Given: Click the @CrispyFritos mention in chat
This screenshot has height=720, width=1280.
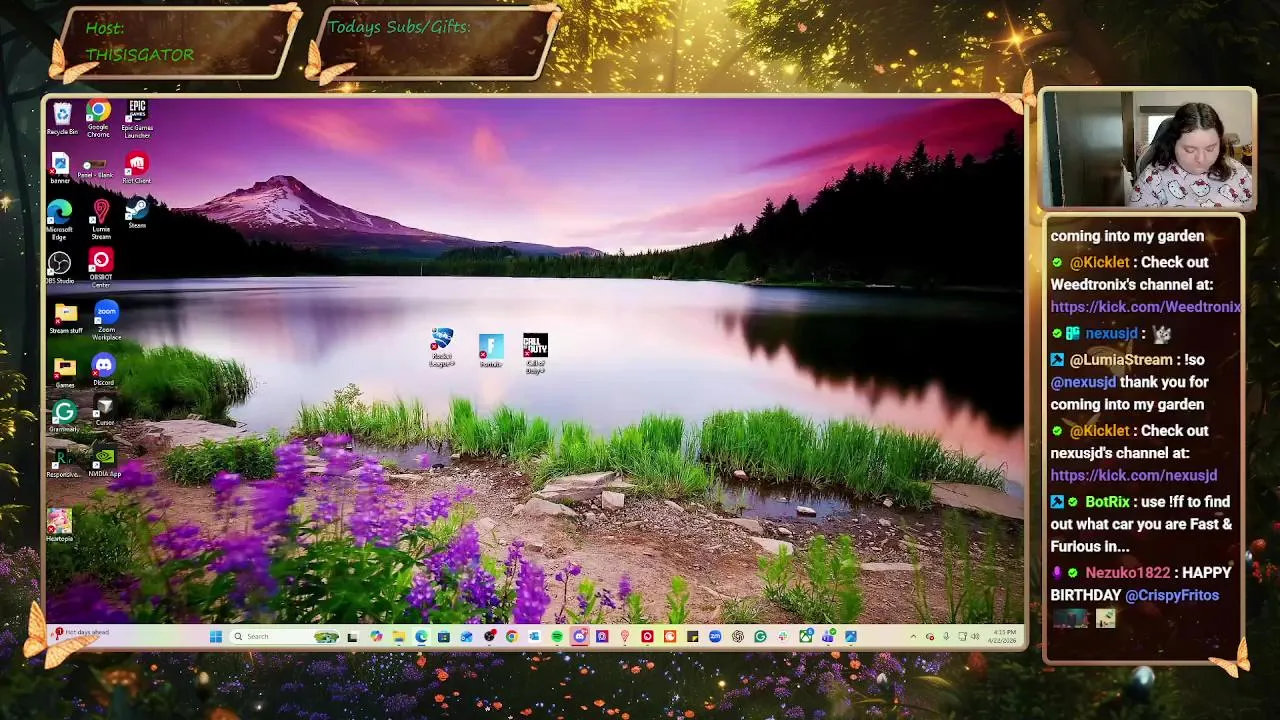Looking at the screenshot, I should (x=1172, y=595).
